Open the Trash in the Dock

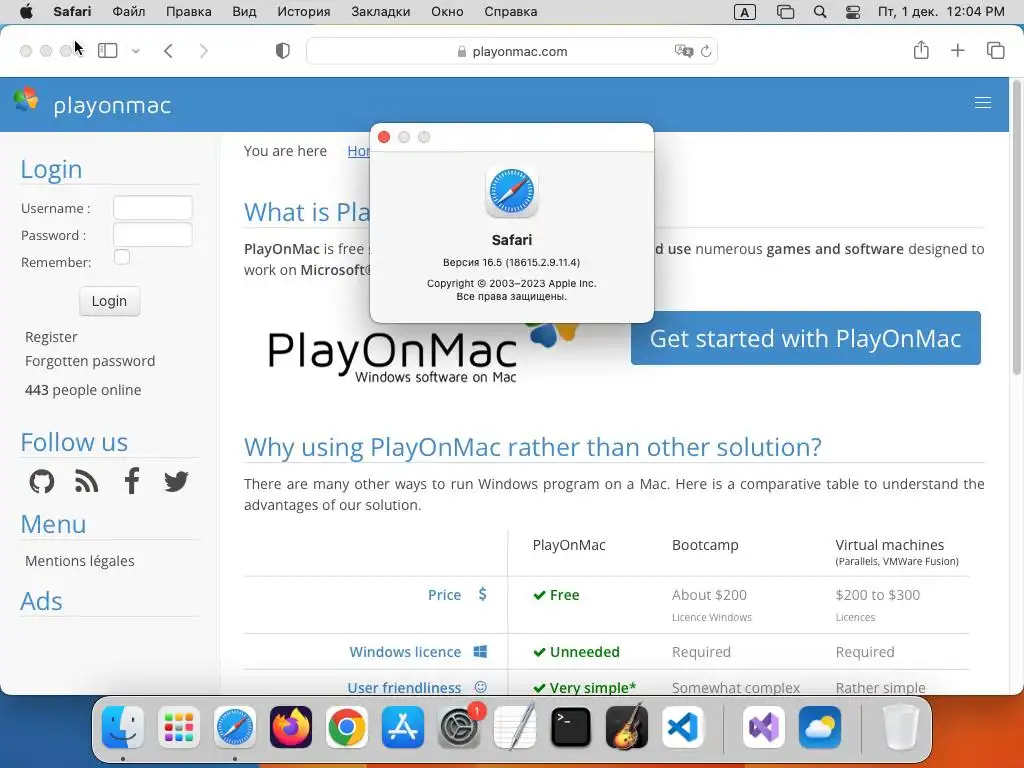click(x=901, y=727)
